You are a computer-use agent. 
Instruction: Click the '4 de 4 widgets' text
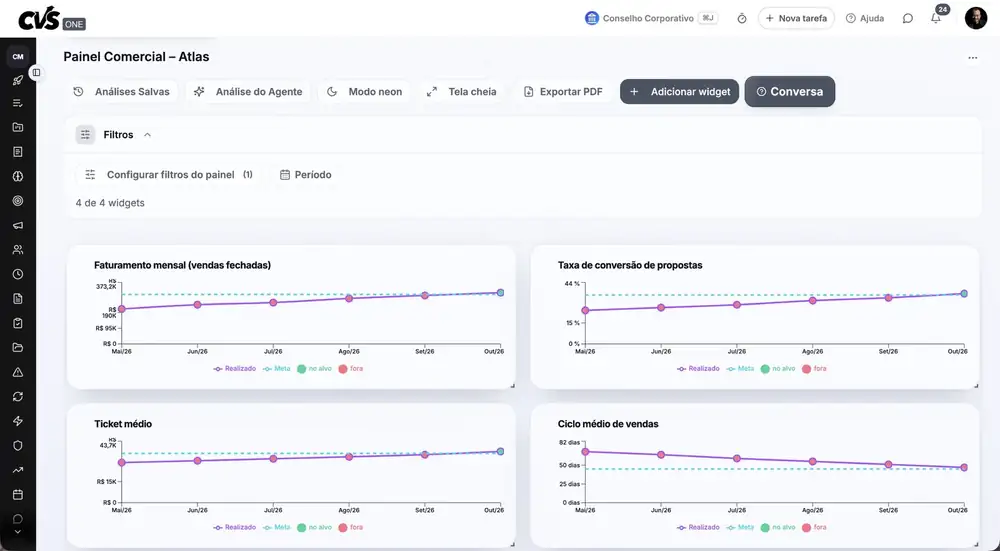(x=110, y=203)
